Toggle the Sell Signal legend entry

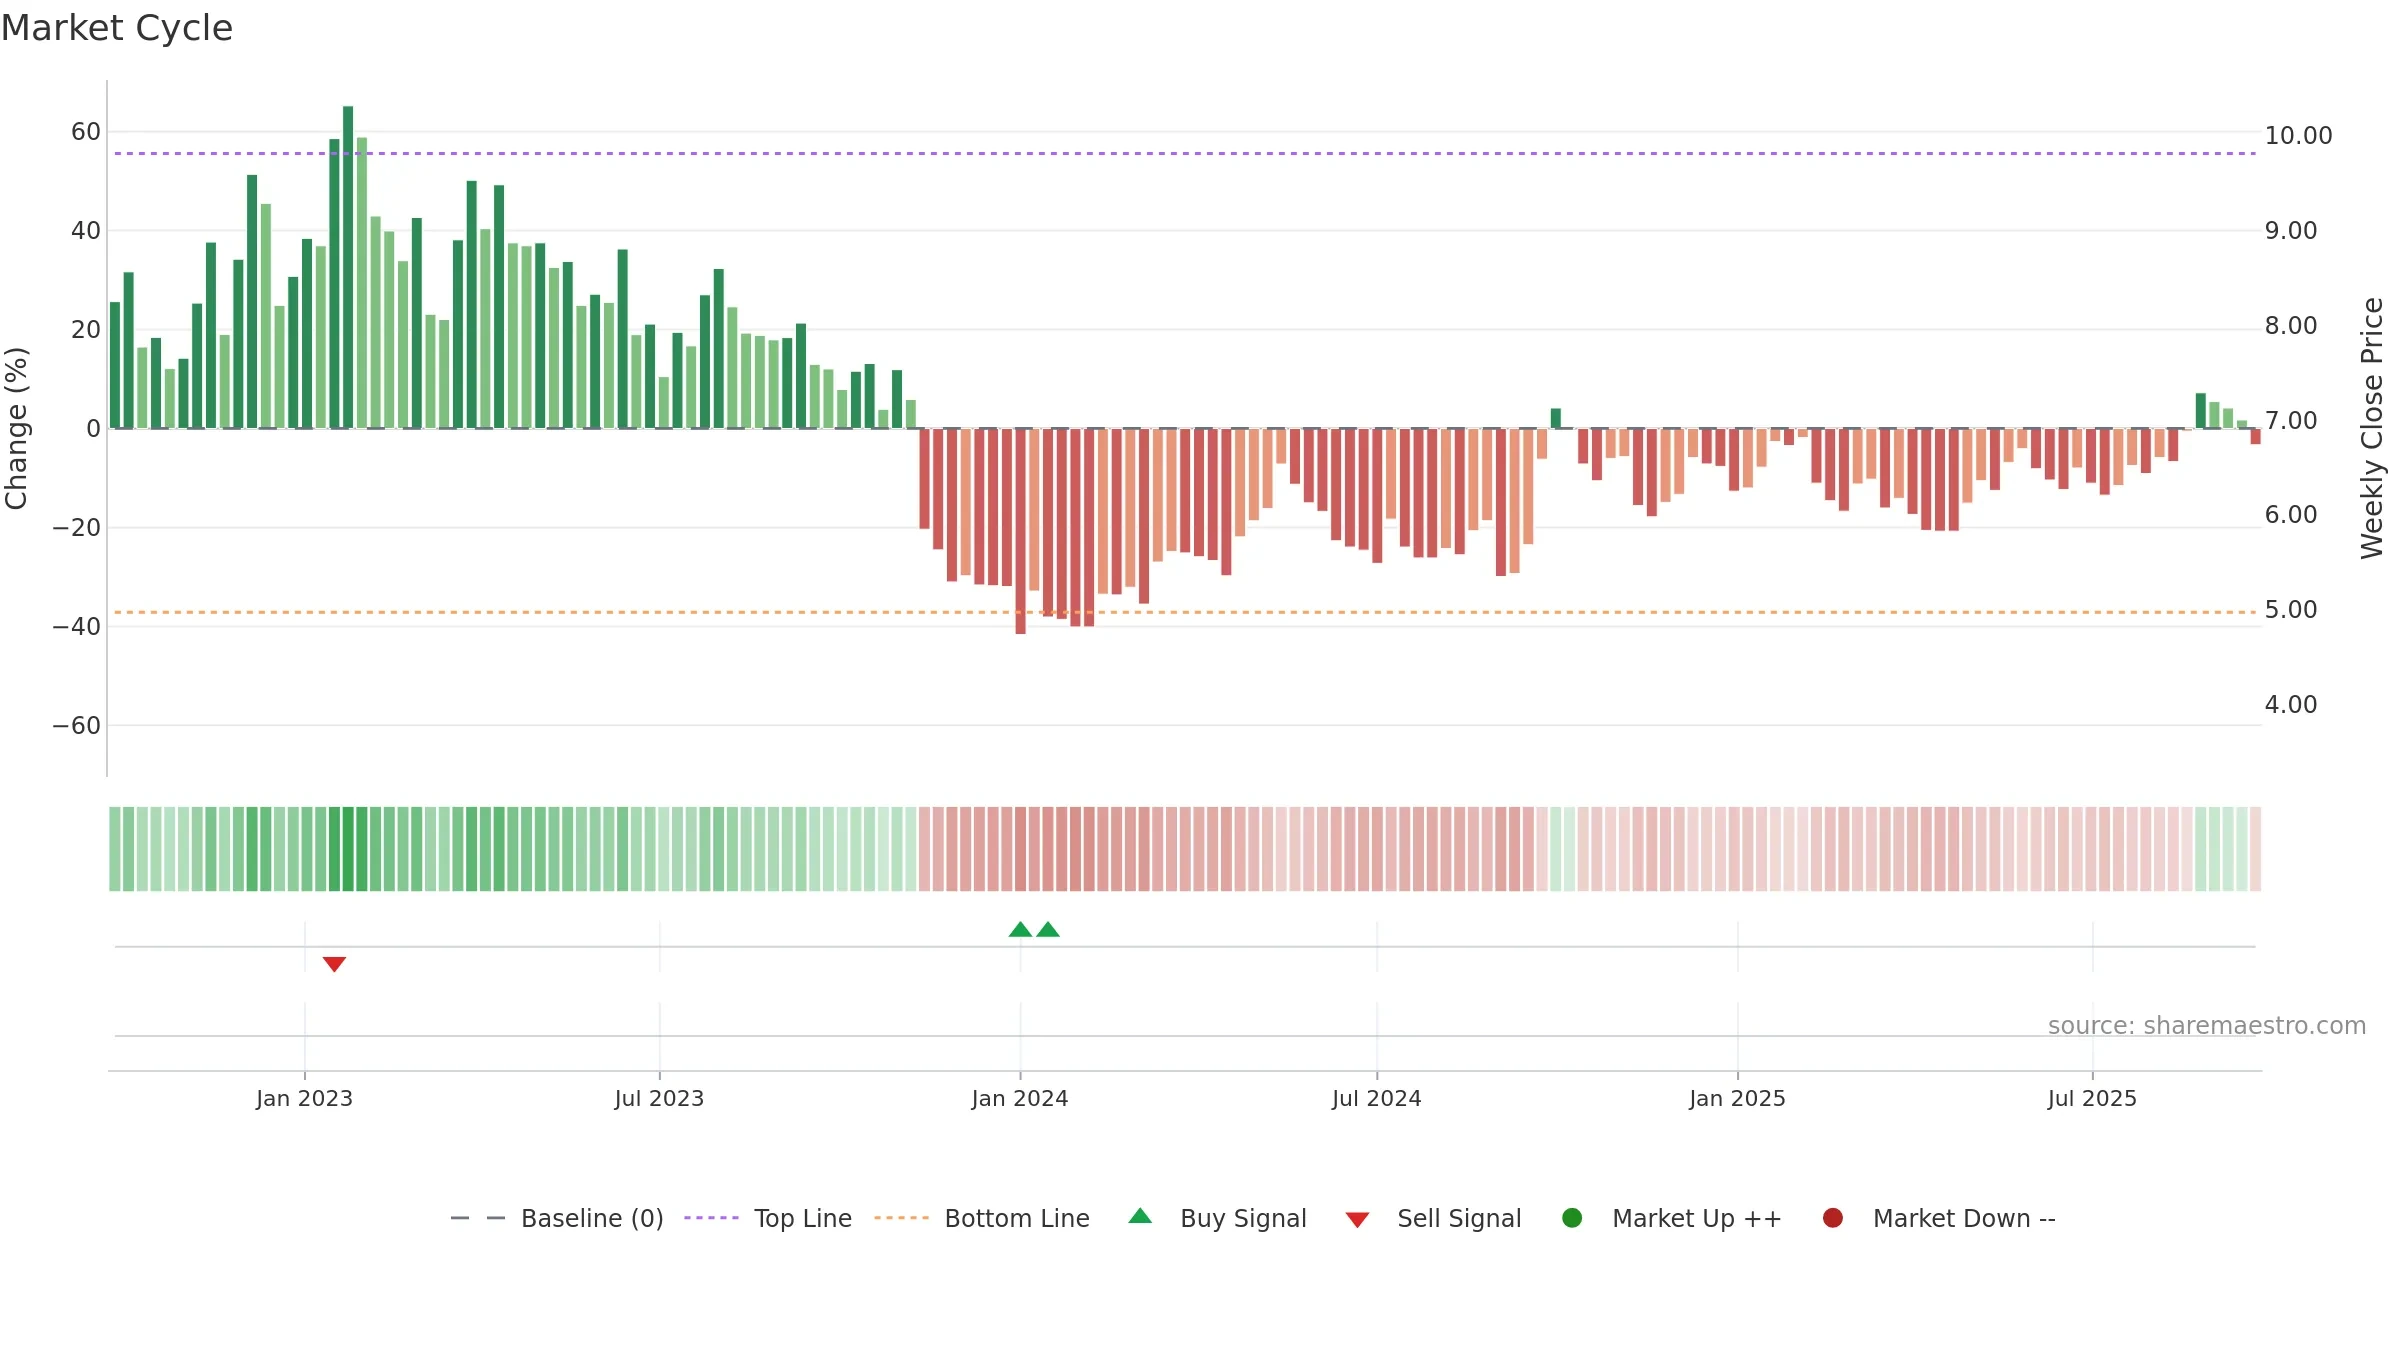point(1433,1218)
